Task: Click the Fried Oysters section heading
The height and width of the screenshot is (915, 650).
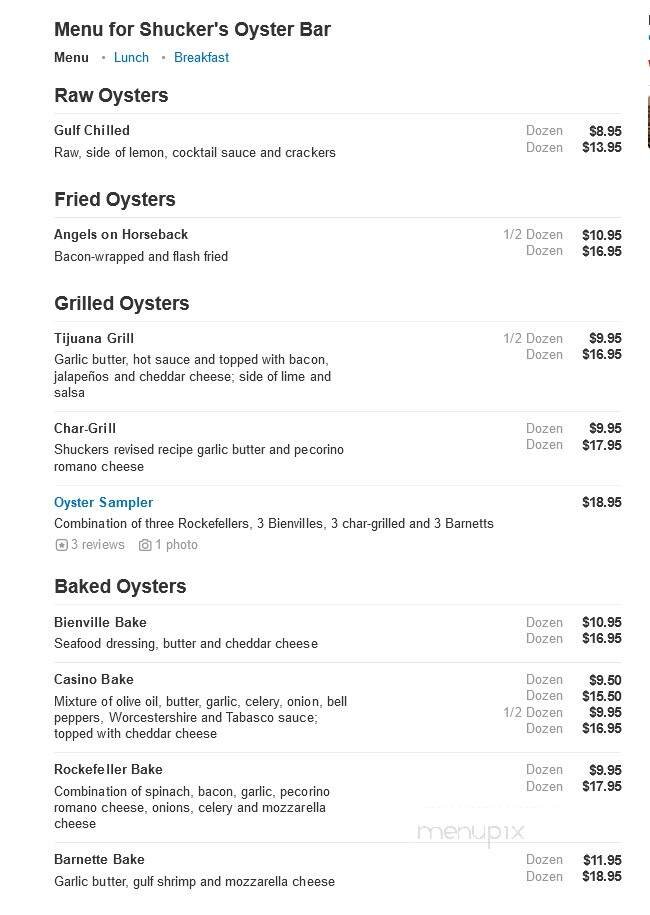Action: (x=114, y=199)
